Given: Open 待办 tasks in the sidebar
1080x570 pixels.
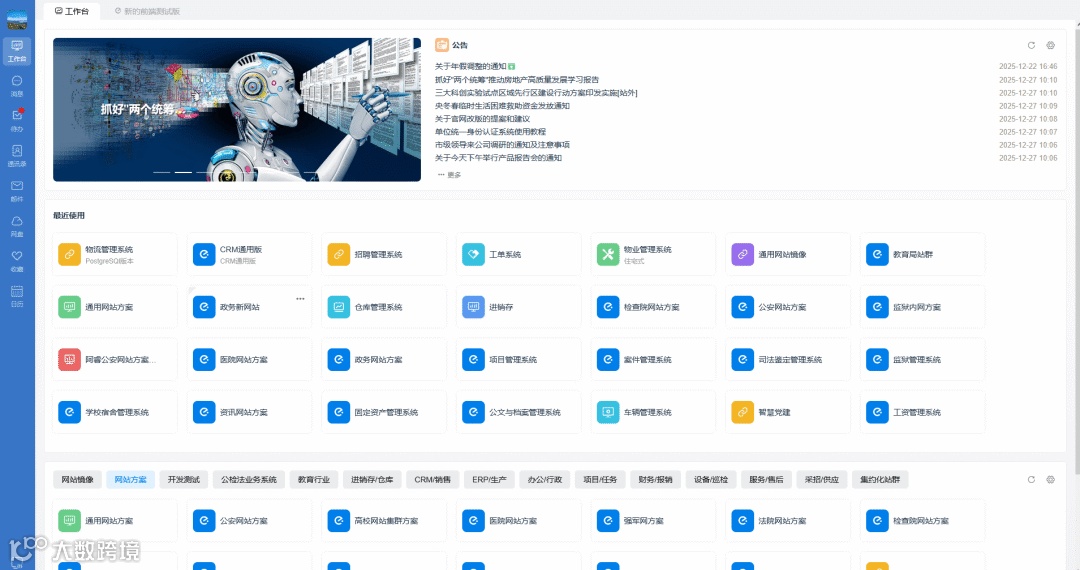Looking at the screenshot, I should [x=17, y=120].
